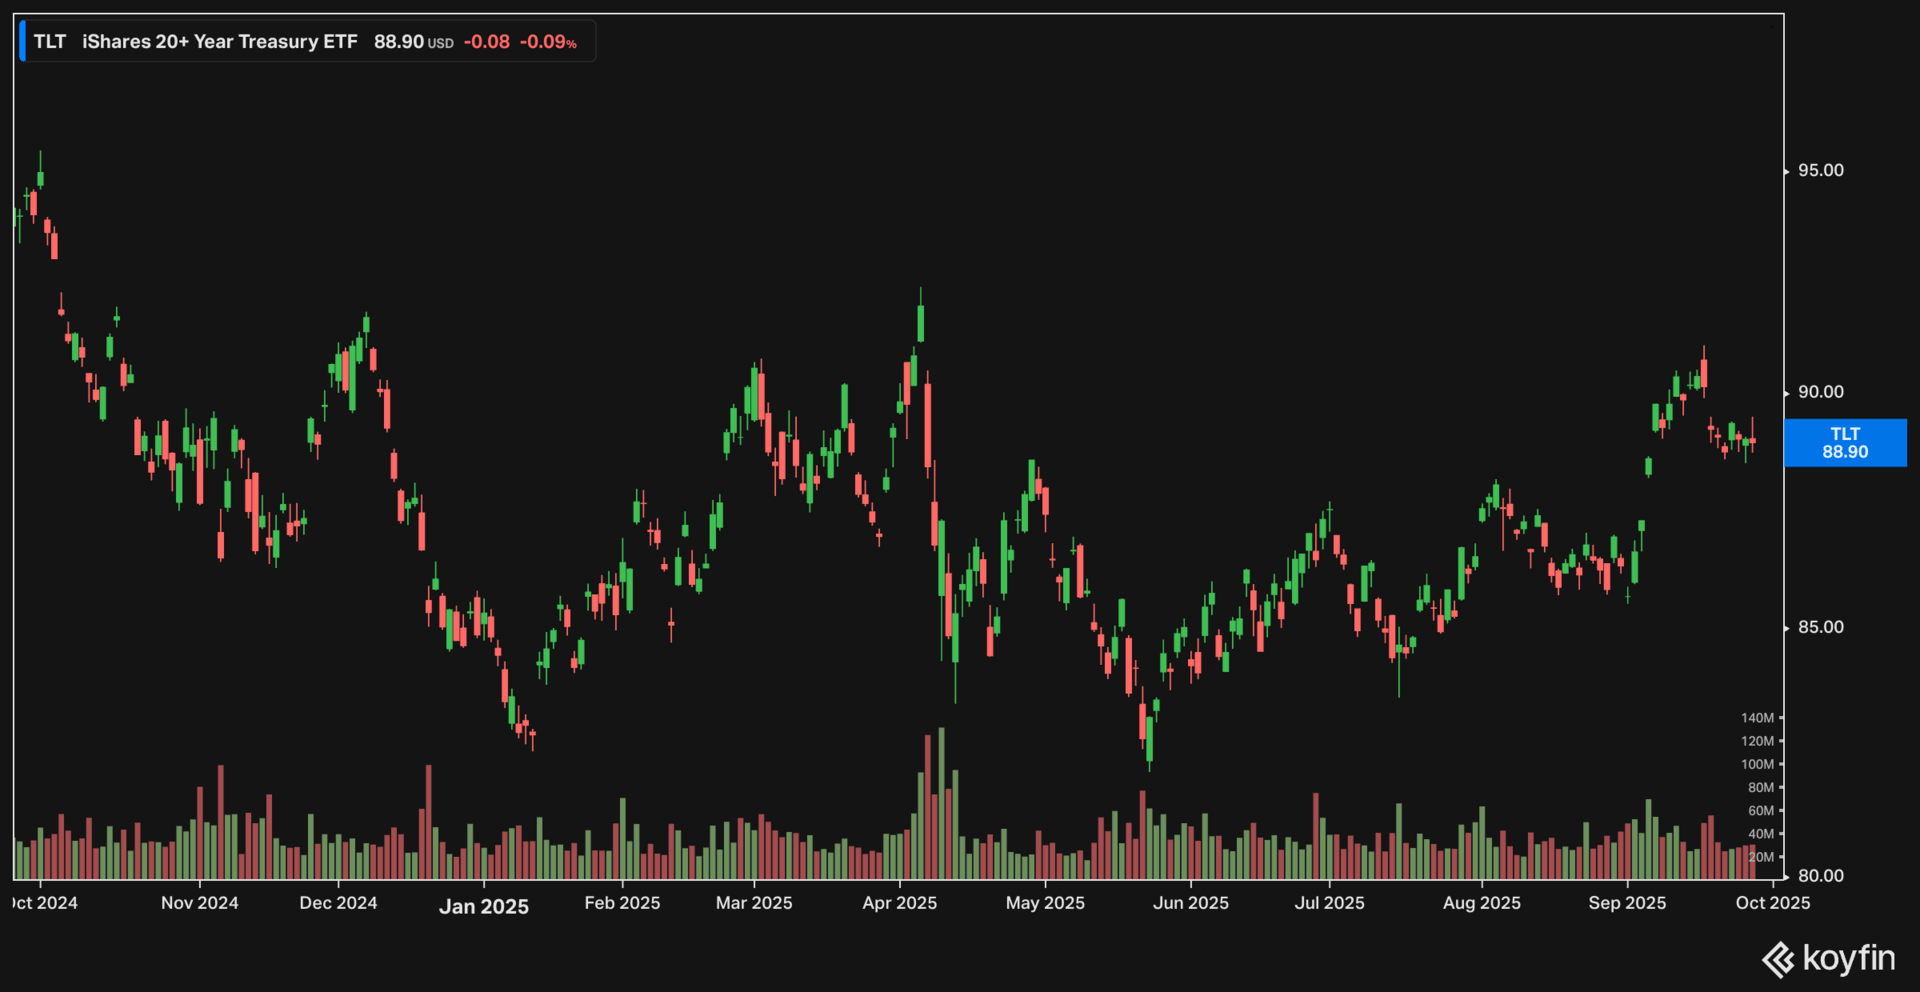Click the Feb 2025 date axis label
Viewport: 1920px width, 992px height.
click(622, 903)
